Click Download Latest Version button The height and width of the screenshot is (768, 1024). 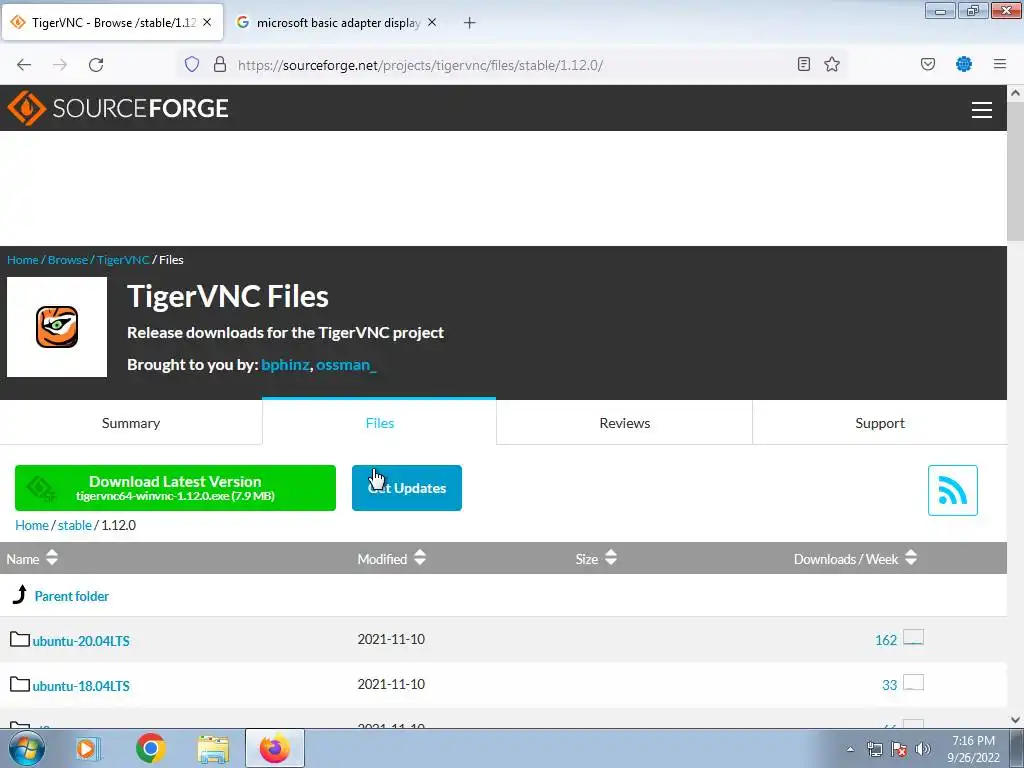coord(175,488)
